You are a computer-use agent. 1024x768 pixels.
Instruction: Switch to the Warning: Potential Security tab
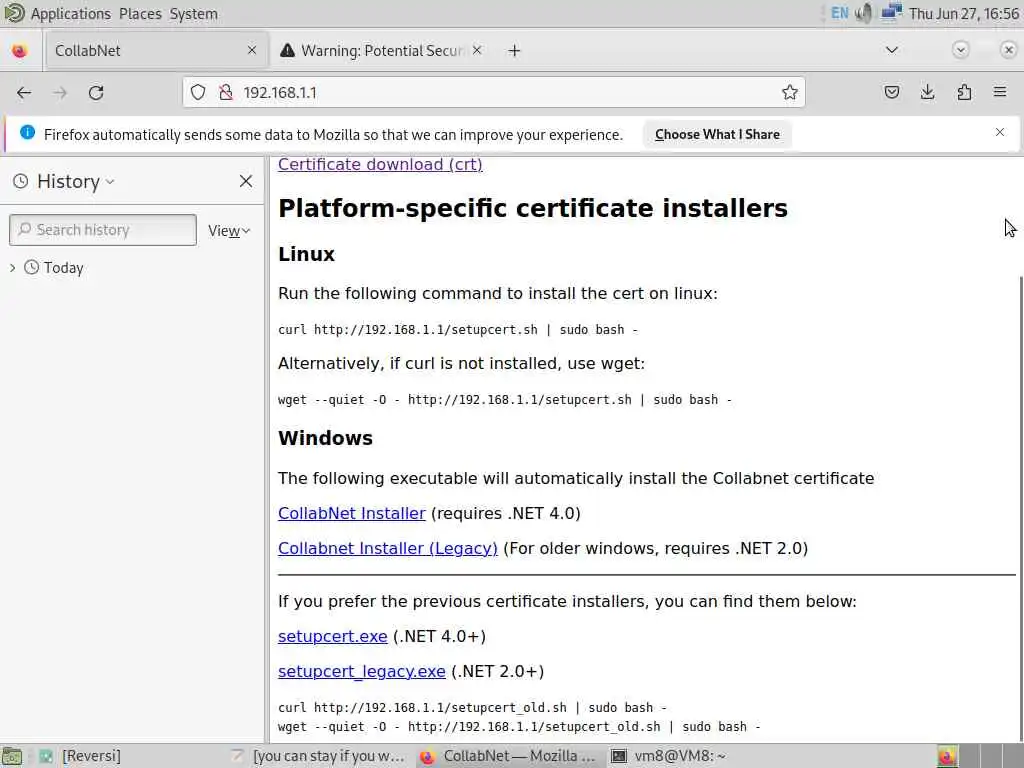tap(381, 50)
